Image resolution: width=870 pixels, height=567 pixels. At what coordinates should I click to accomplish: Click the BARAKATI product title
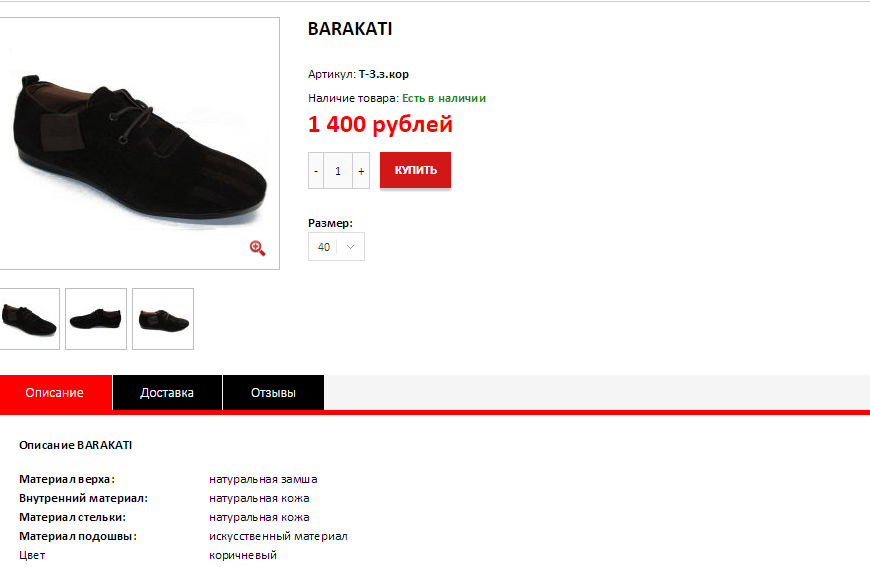(x=350, y=29)
